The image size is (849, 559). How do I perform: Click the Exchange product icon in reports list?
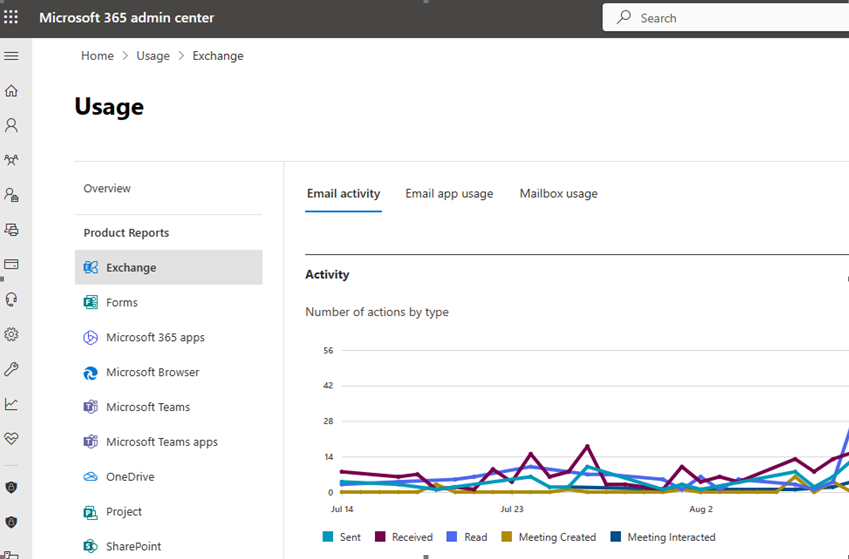[x=90, y=267]
